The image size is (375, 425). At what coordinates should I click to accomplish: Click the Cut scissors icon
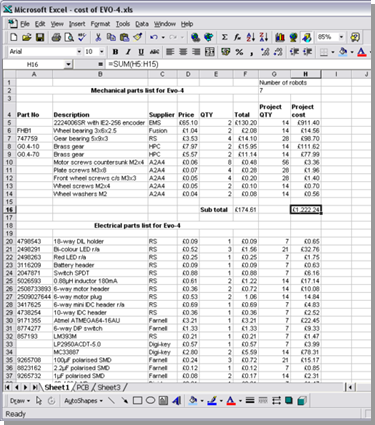(x=98, y=37)
